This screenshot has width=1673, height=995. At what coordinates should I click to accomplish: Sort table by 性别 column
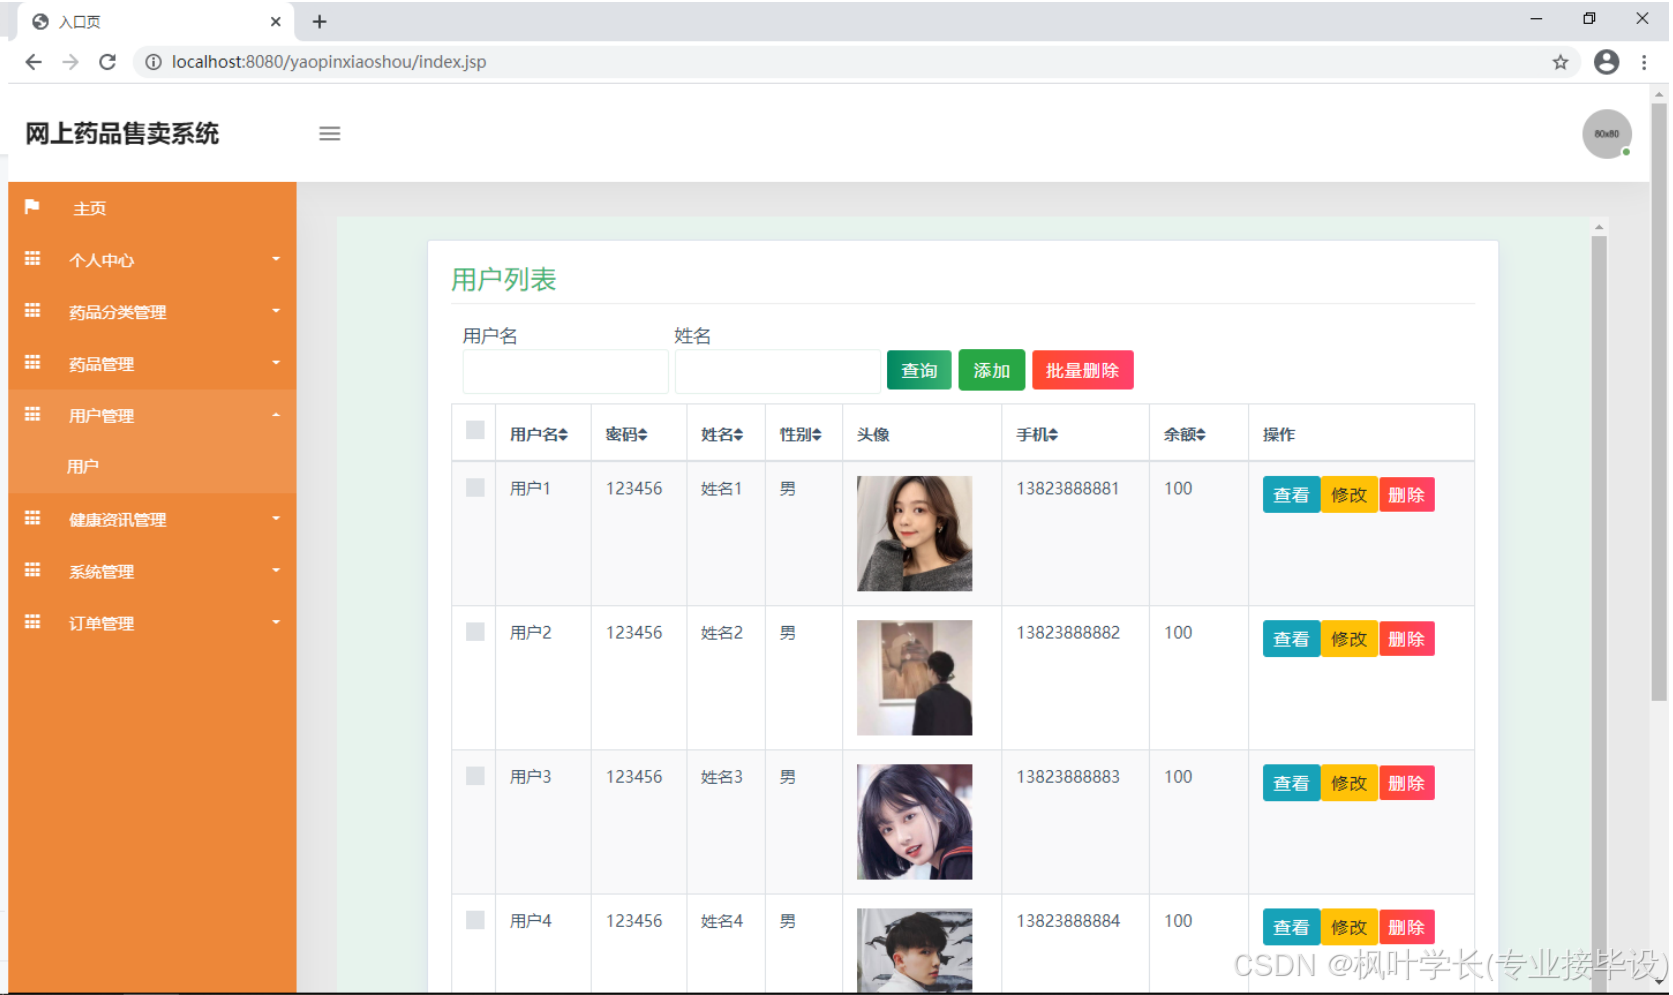point(801,434)
